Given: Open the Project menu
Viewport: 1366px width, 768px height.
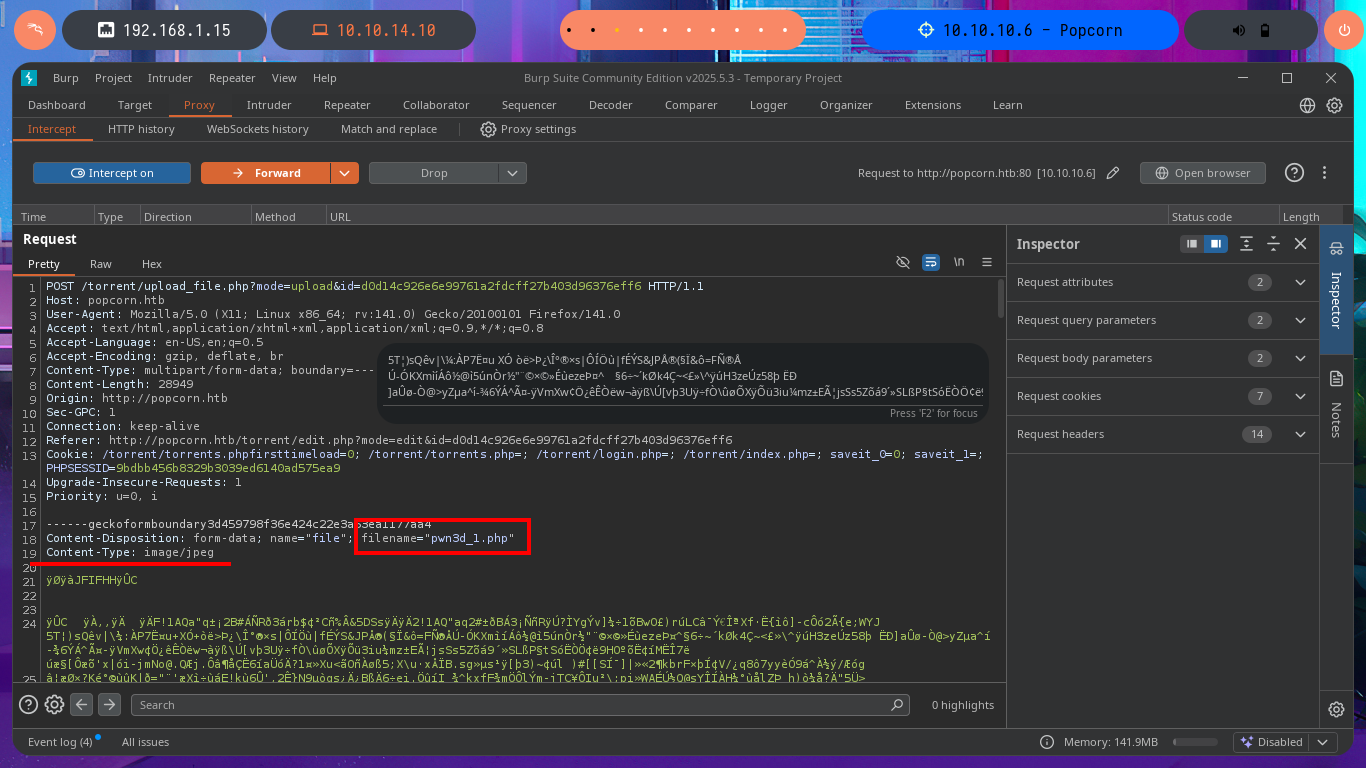Looking at the screenshot, I should point(113,78).
